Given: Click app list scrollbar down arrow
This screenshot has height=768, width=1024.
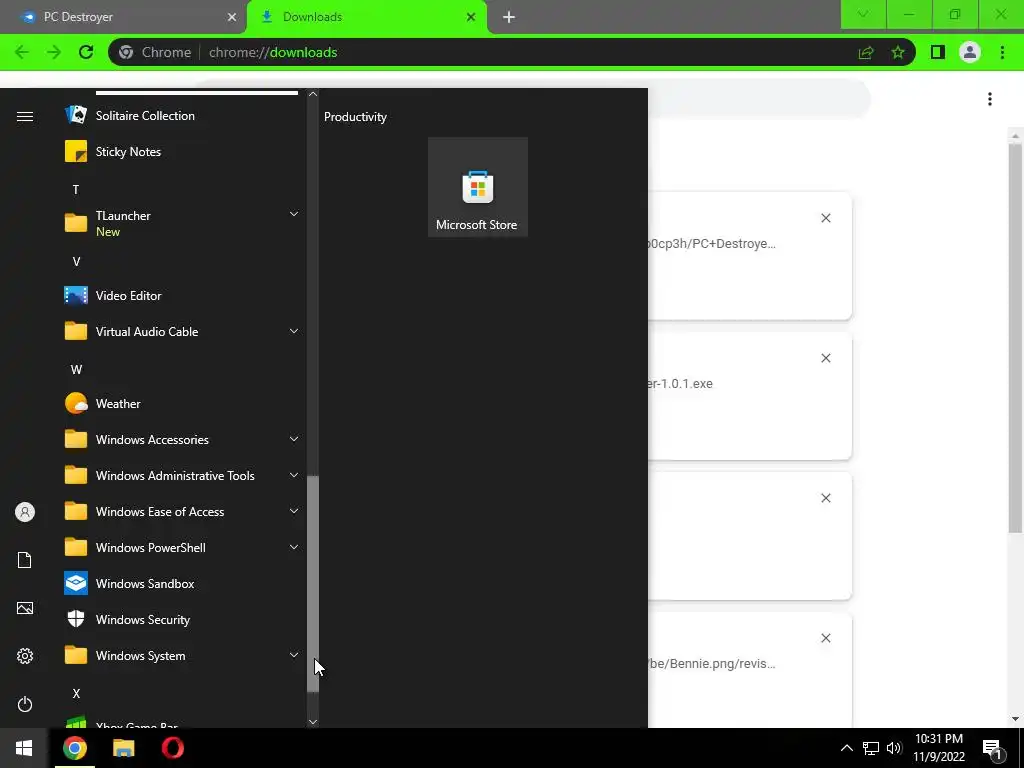Looking at the screenshot, I should pos(313,722).
